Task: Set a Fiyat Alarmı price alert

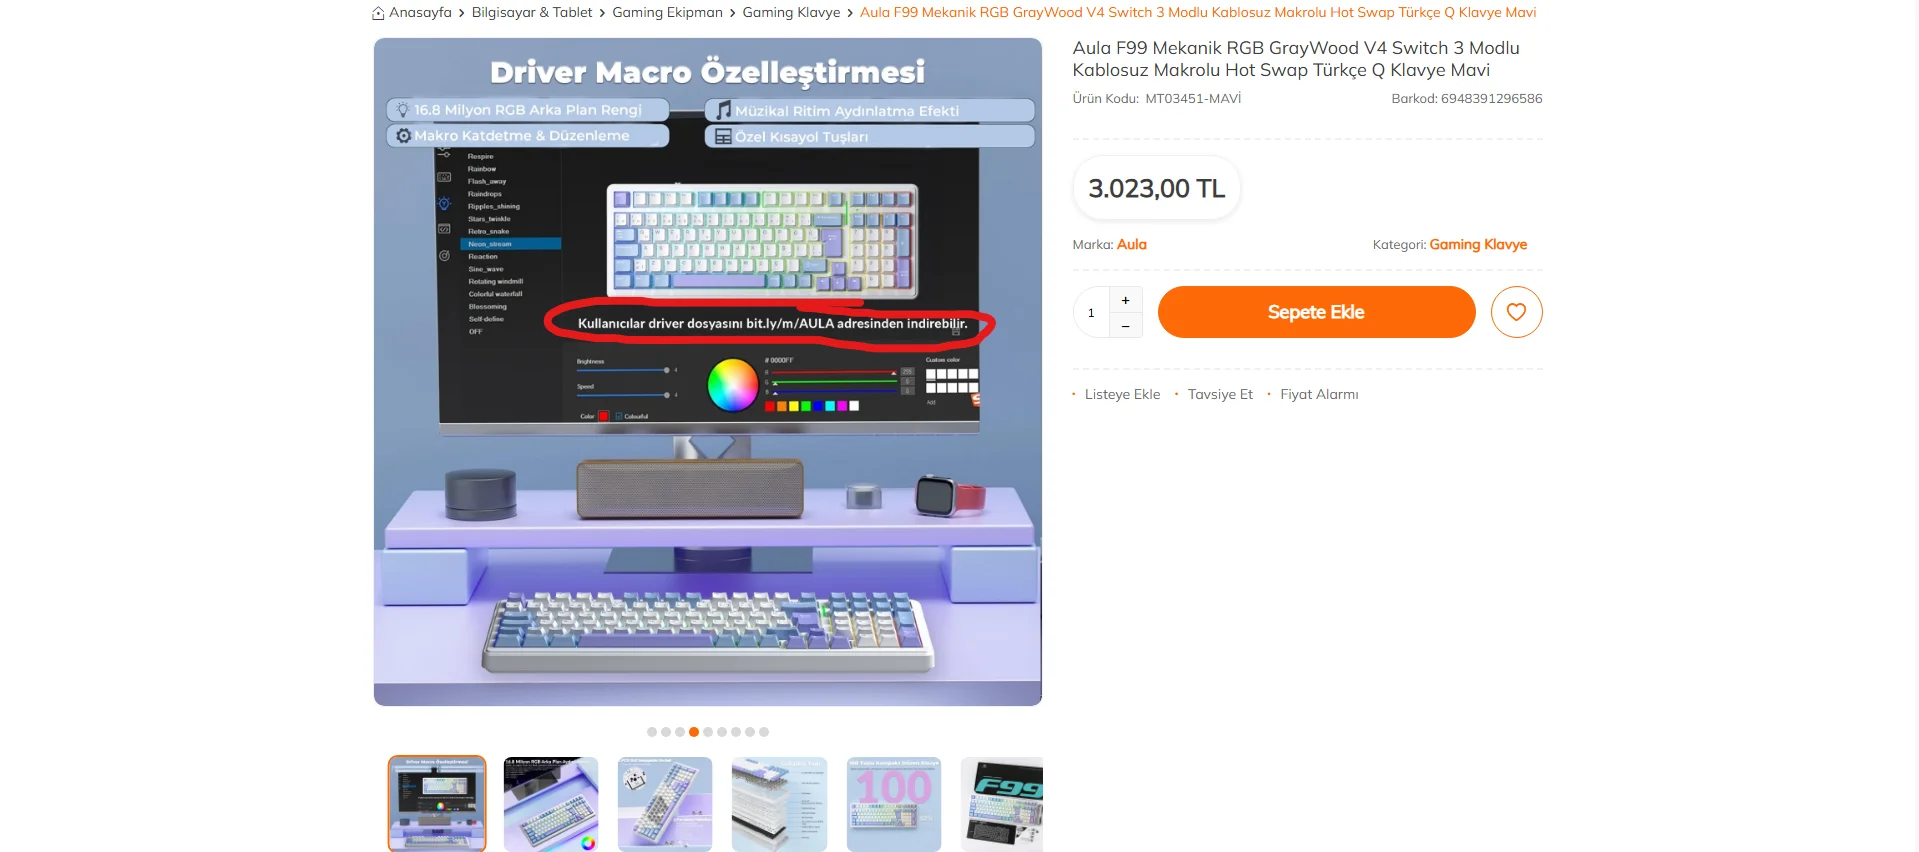Action: tap(1319, 395)
